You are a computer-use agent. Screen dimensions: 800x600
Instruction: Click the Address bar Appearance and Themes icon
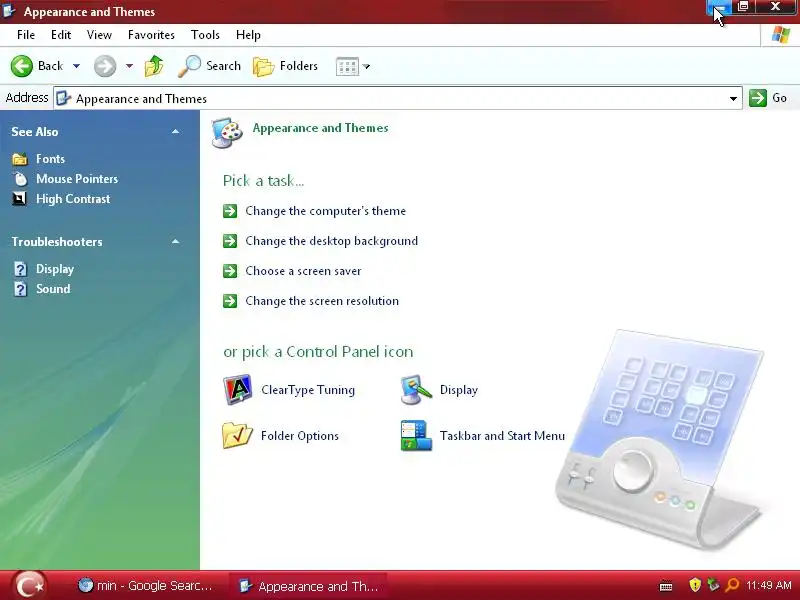click(x=63, y=98)
